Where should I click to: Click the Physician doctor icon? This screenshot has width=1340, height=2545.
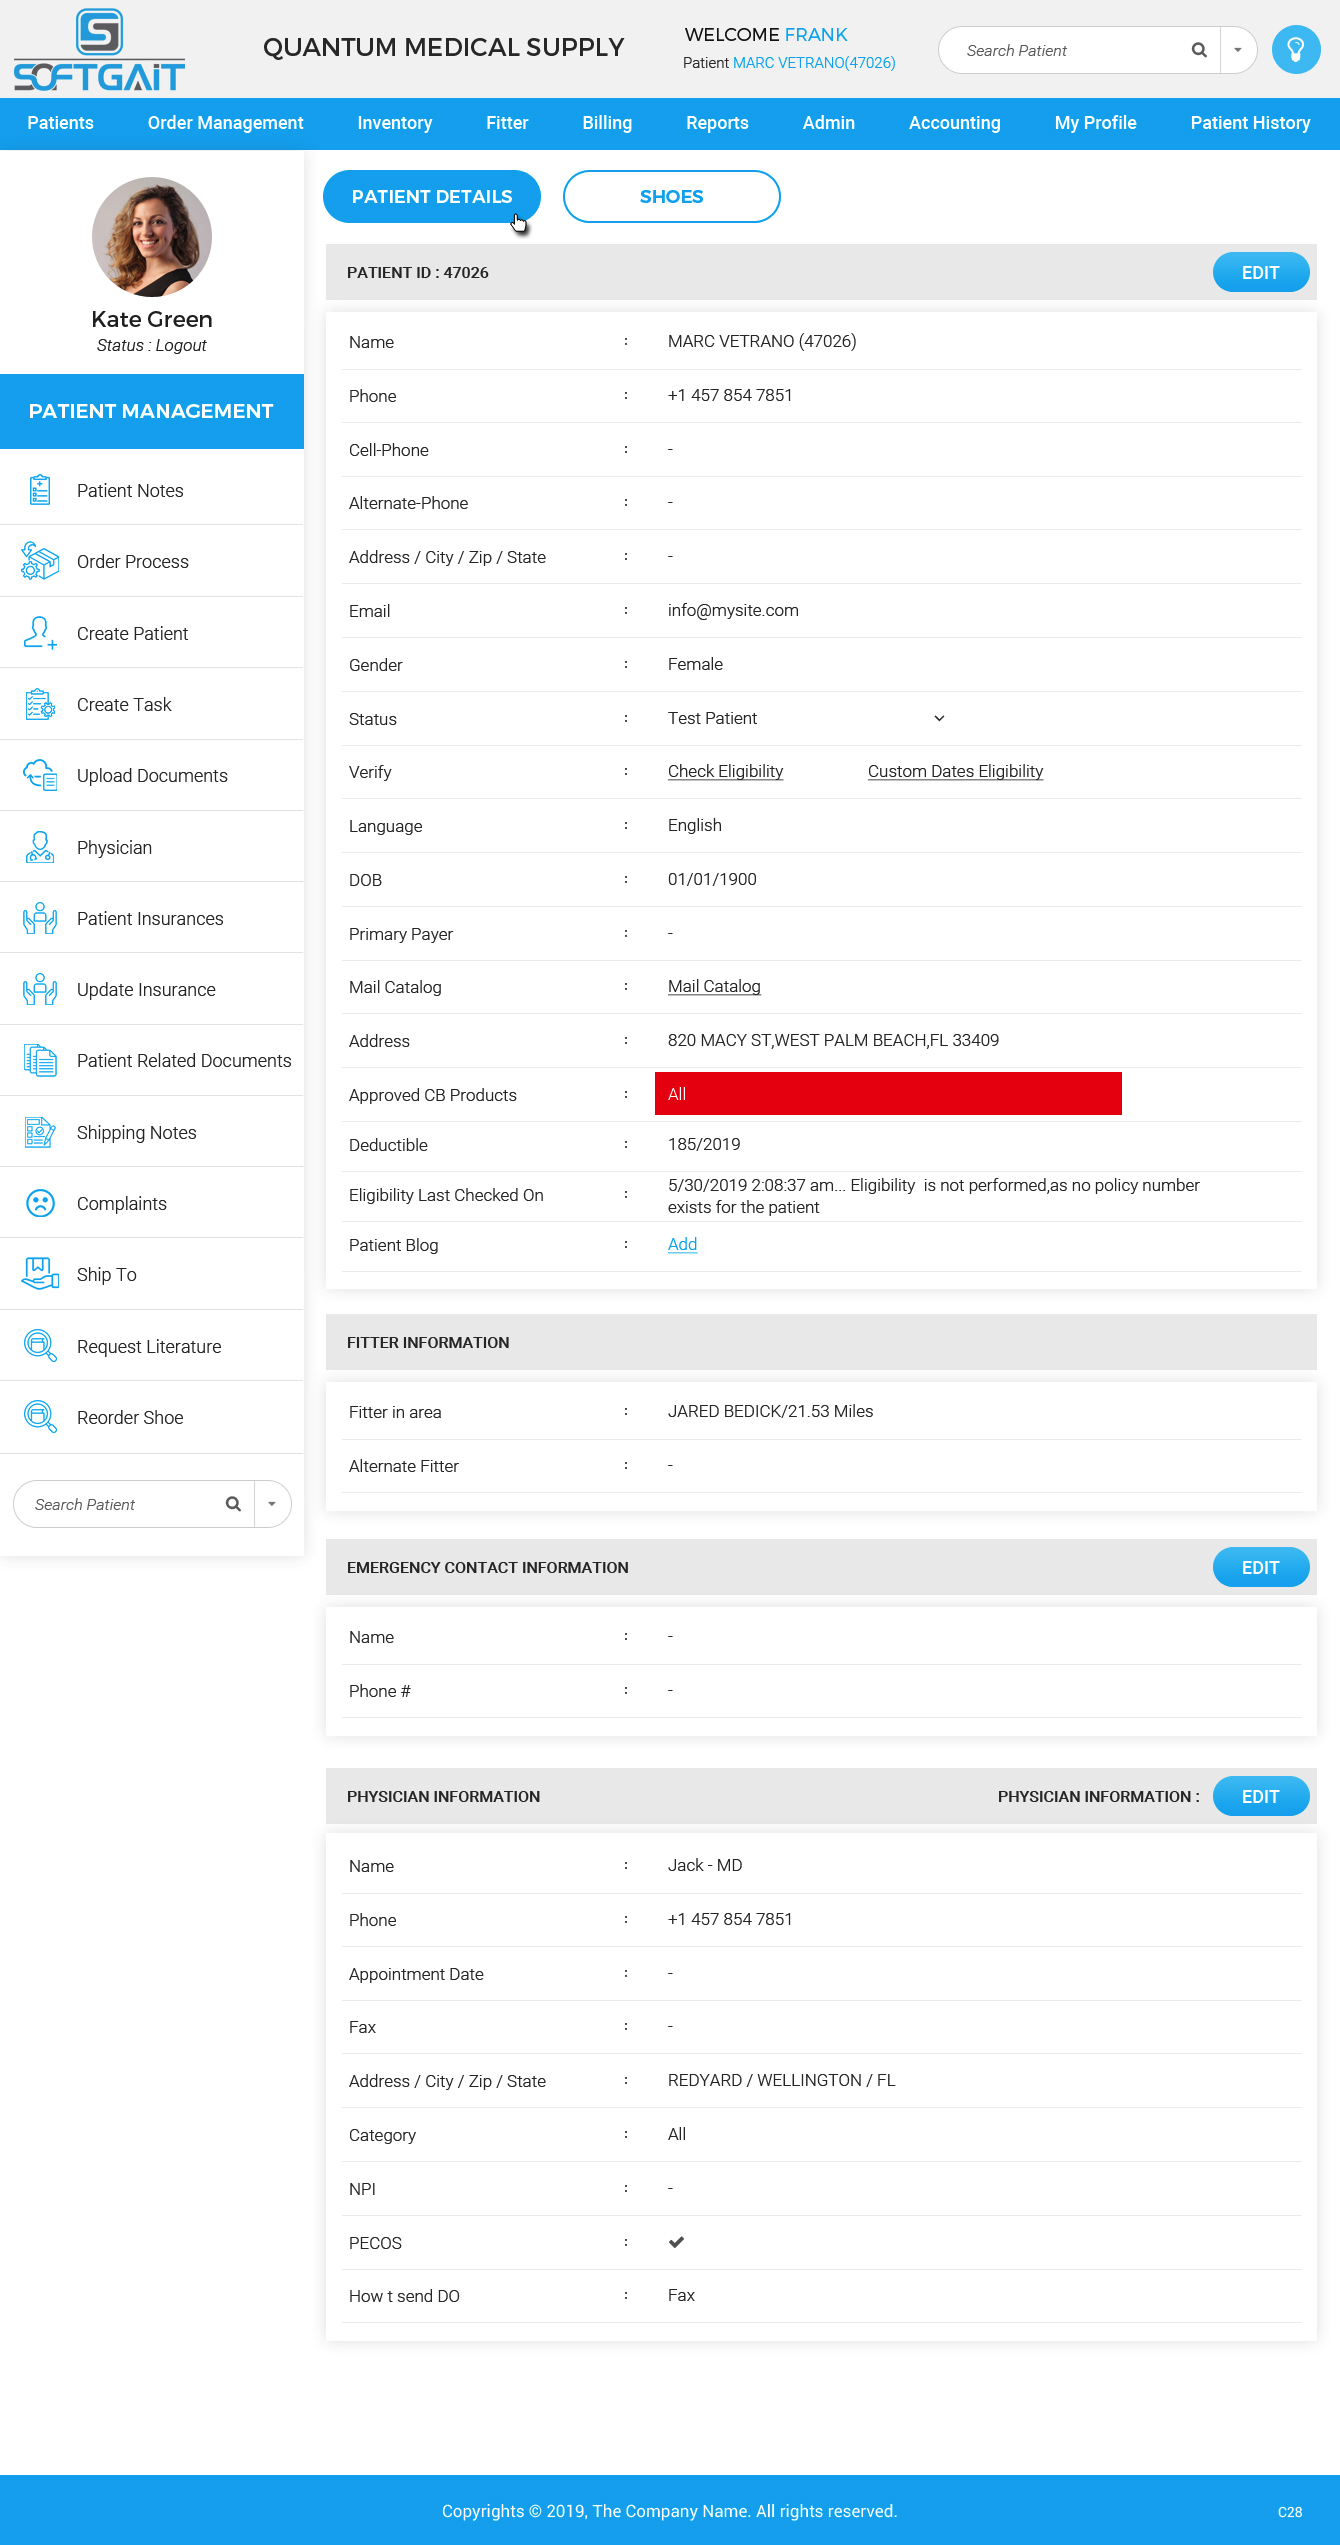[x=40, y=847]
